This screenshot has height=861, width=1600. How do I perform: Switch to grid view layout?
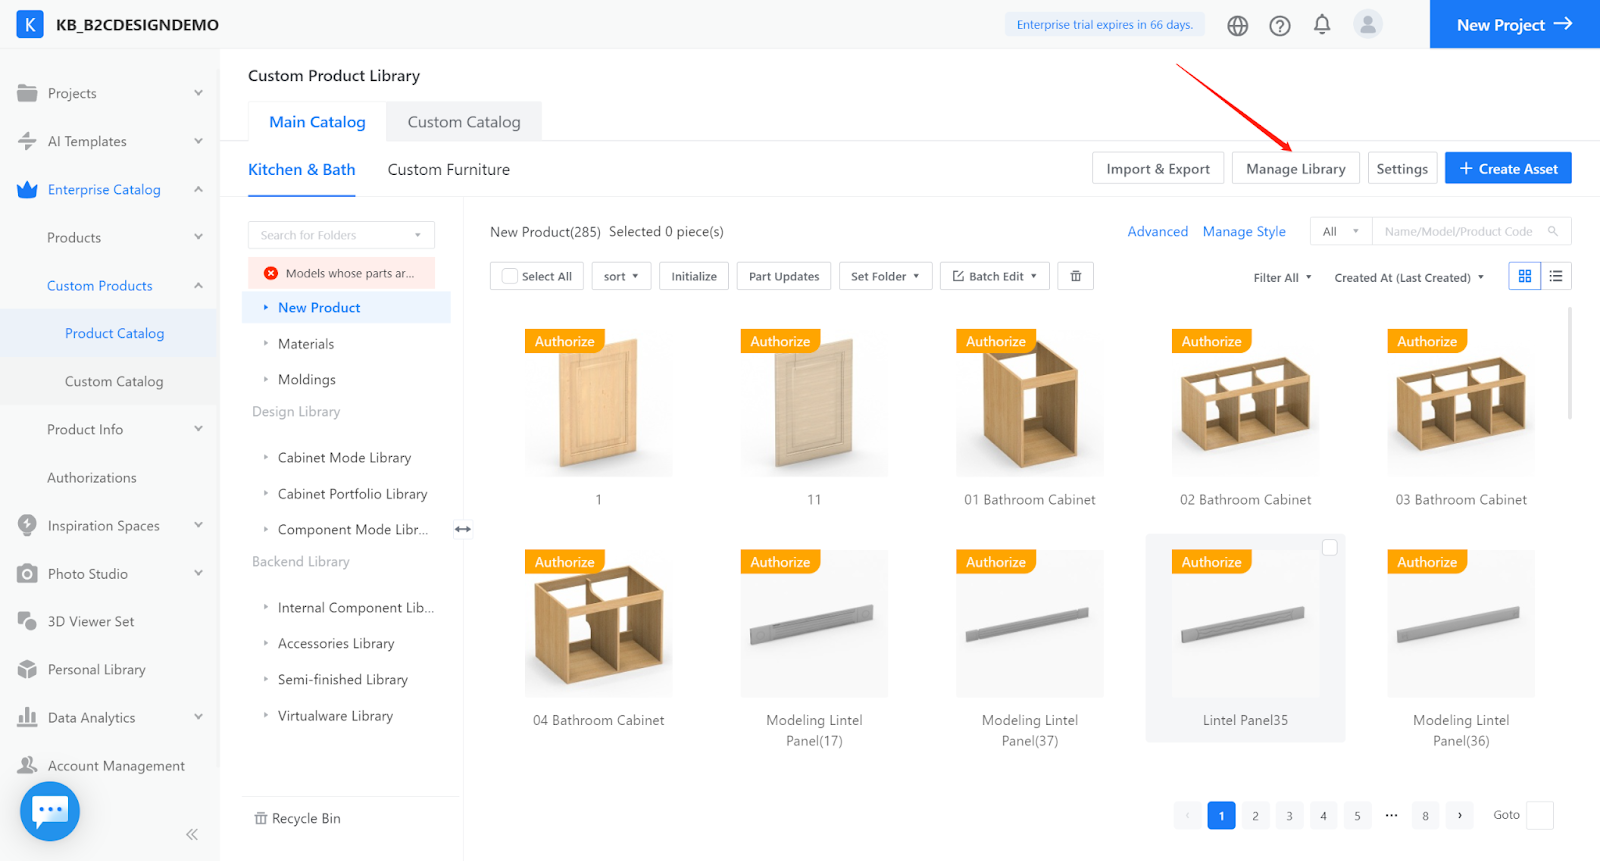coord(1525,276)
